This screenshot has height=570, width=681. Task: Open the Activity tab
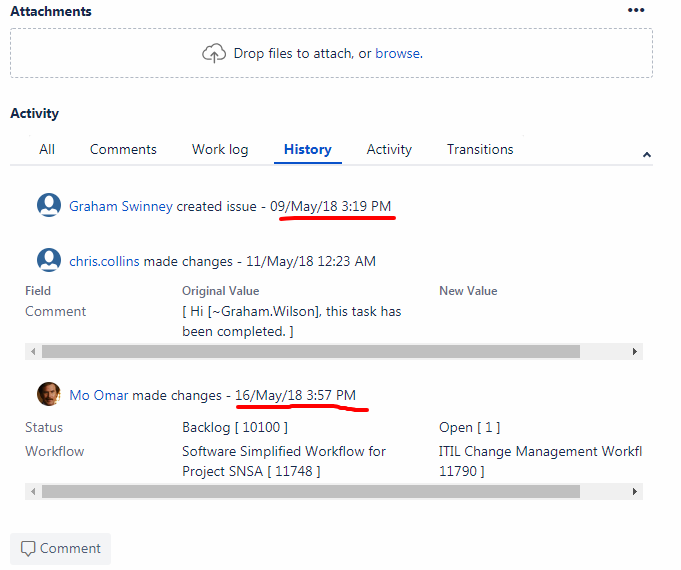[389, 149]
